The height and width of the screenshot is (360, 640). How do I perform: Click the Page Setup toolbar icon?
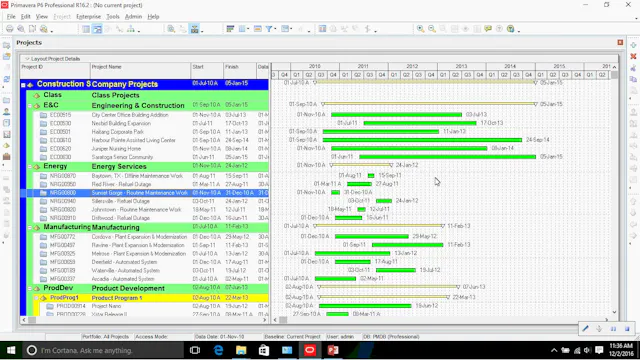point(32,29)
